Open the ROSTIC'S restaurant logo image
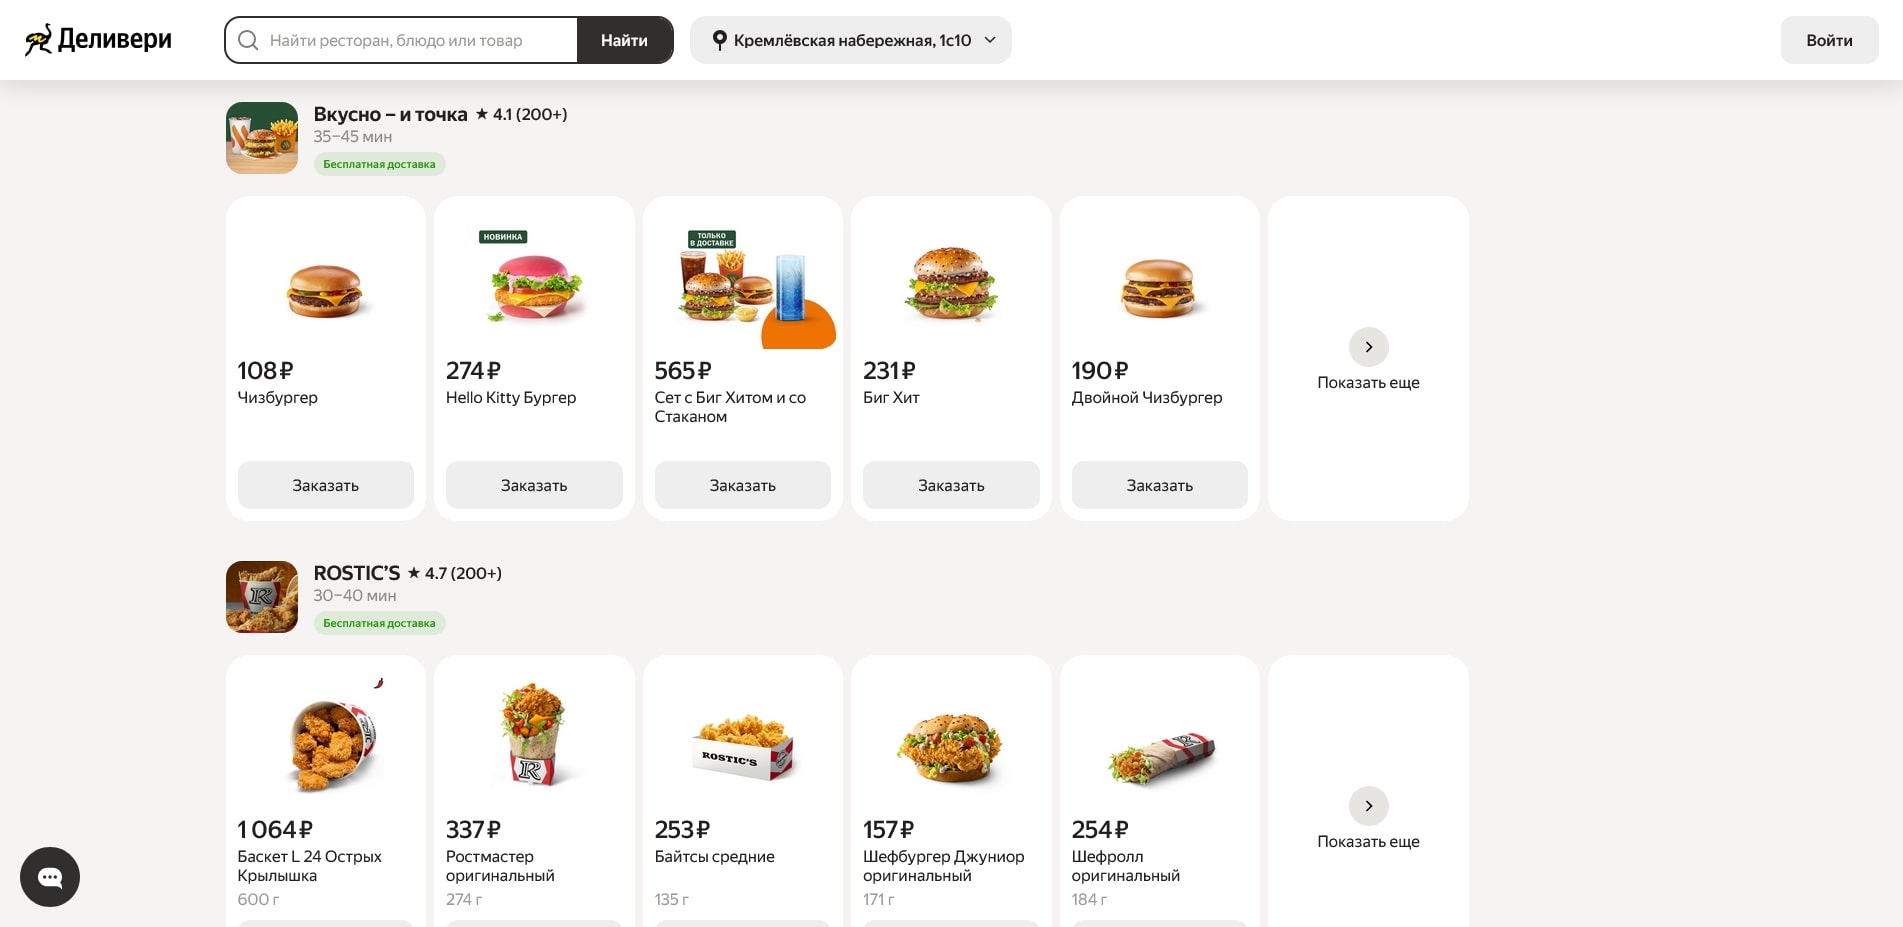The image size is (1903, 927). 262,597
